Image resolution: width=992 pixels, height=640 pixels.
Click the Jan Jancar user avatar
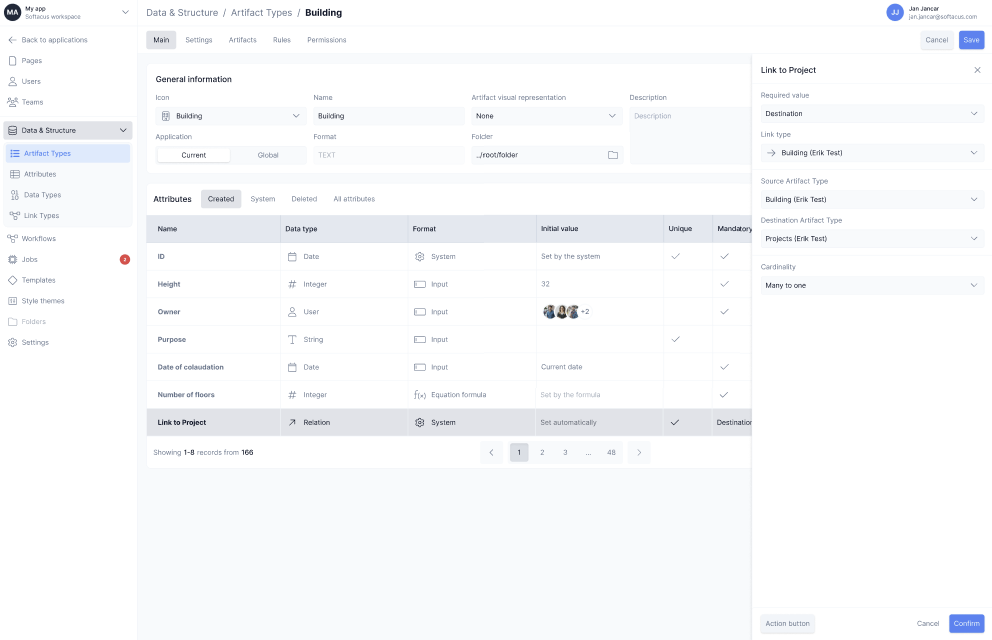pos(894,12)
